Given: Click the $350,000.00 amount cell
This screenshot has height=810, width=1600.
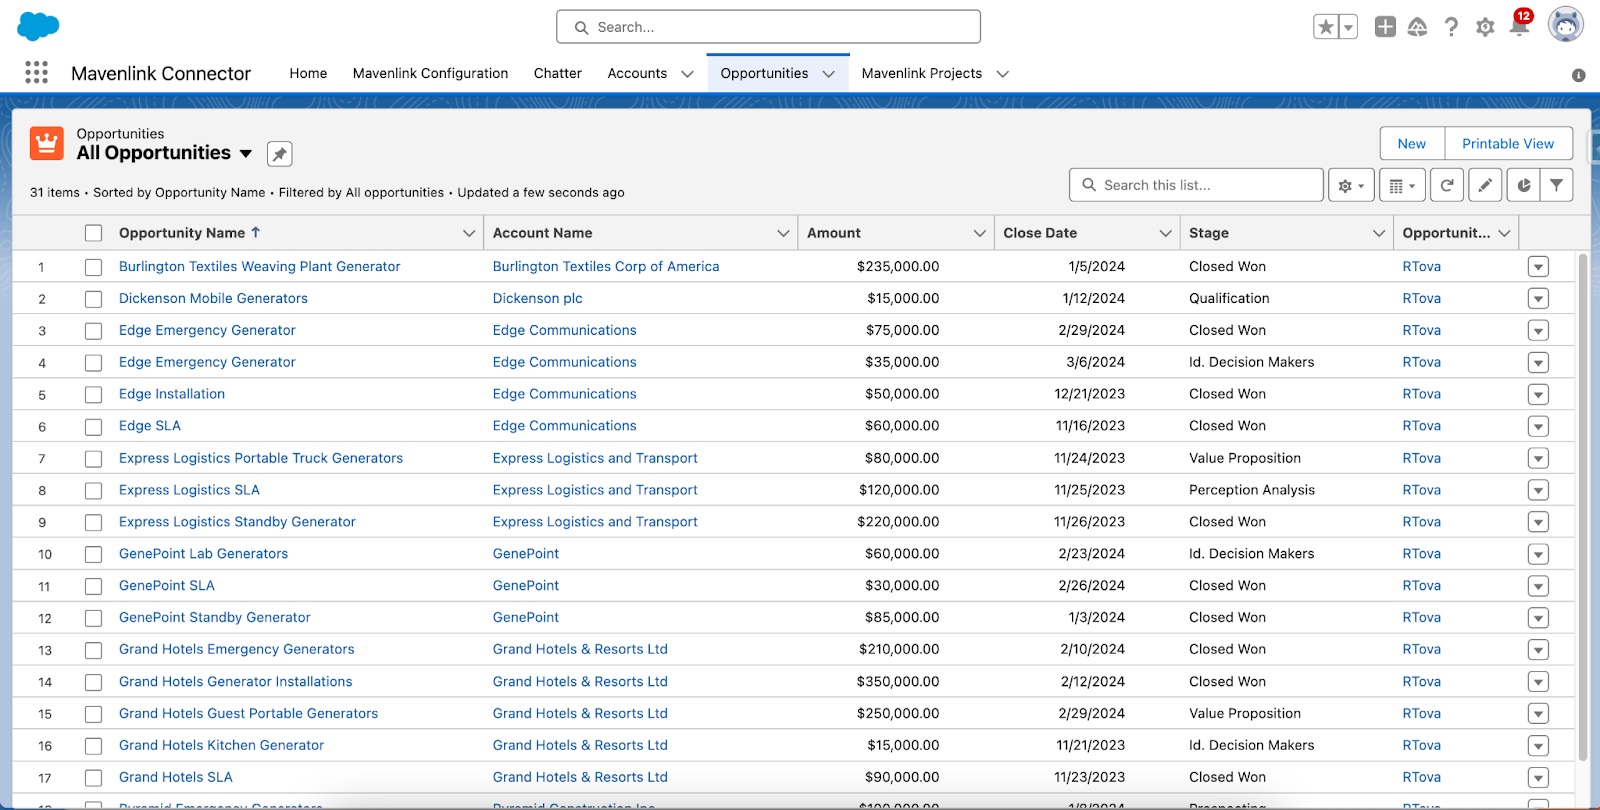Looking at the screenshot, I should point(898,682).
